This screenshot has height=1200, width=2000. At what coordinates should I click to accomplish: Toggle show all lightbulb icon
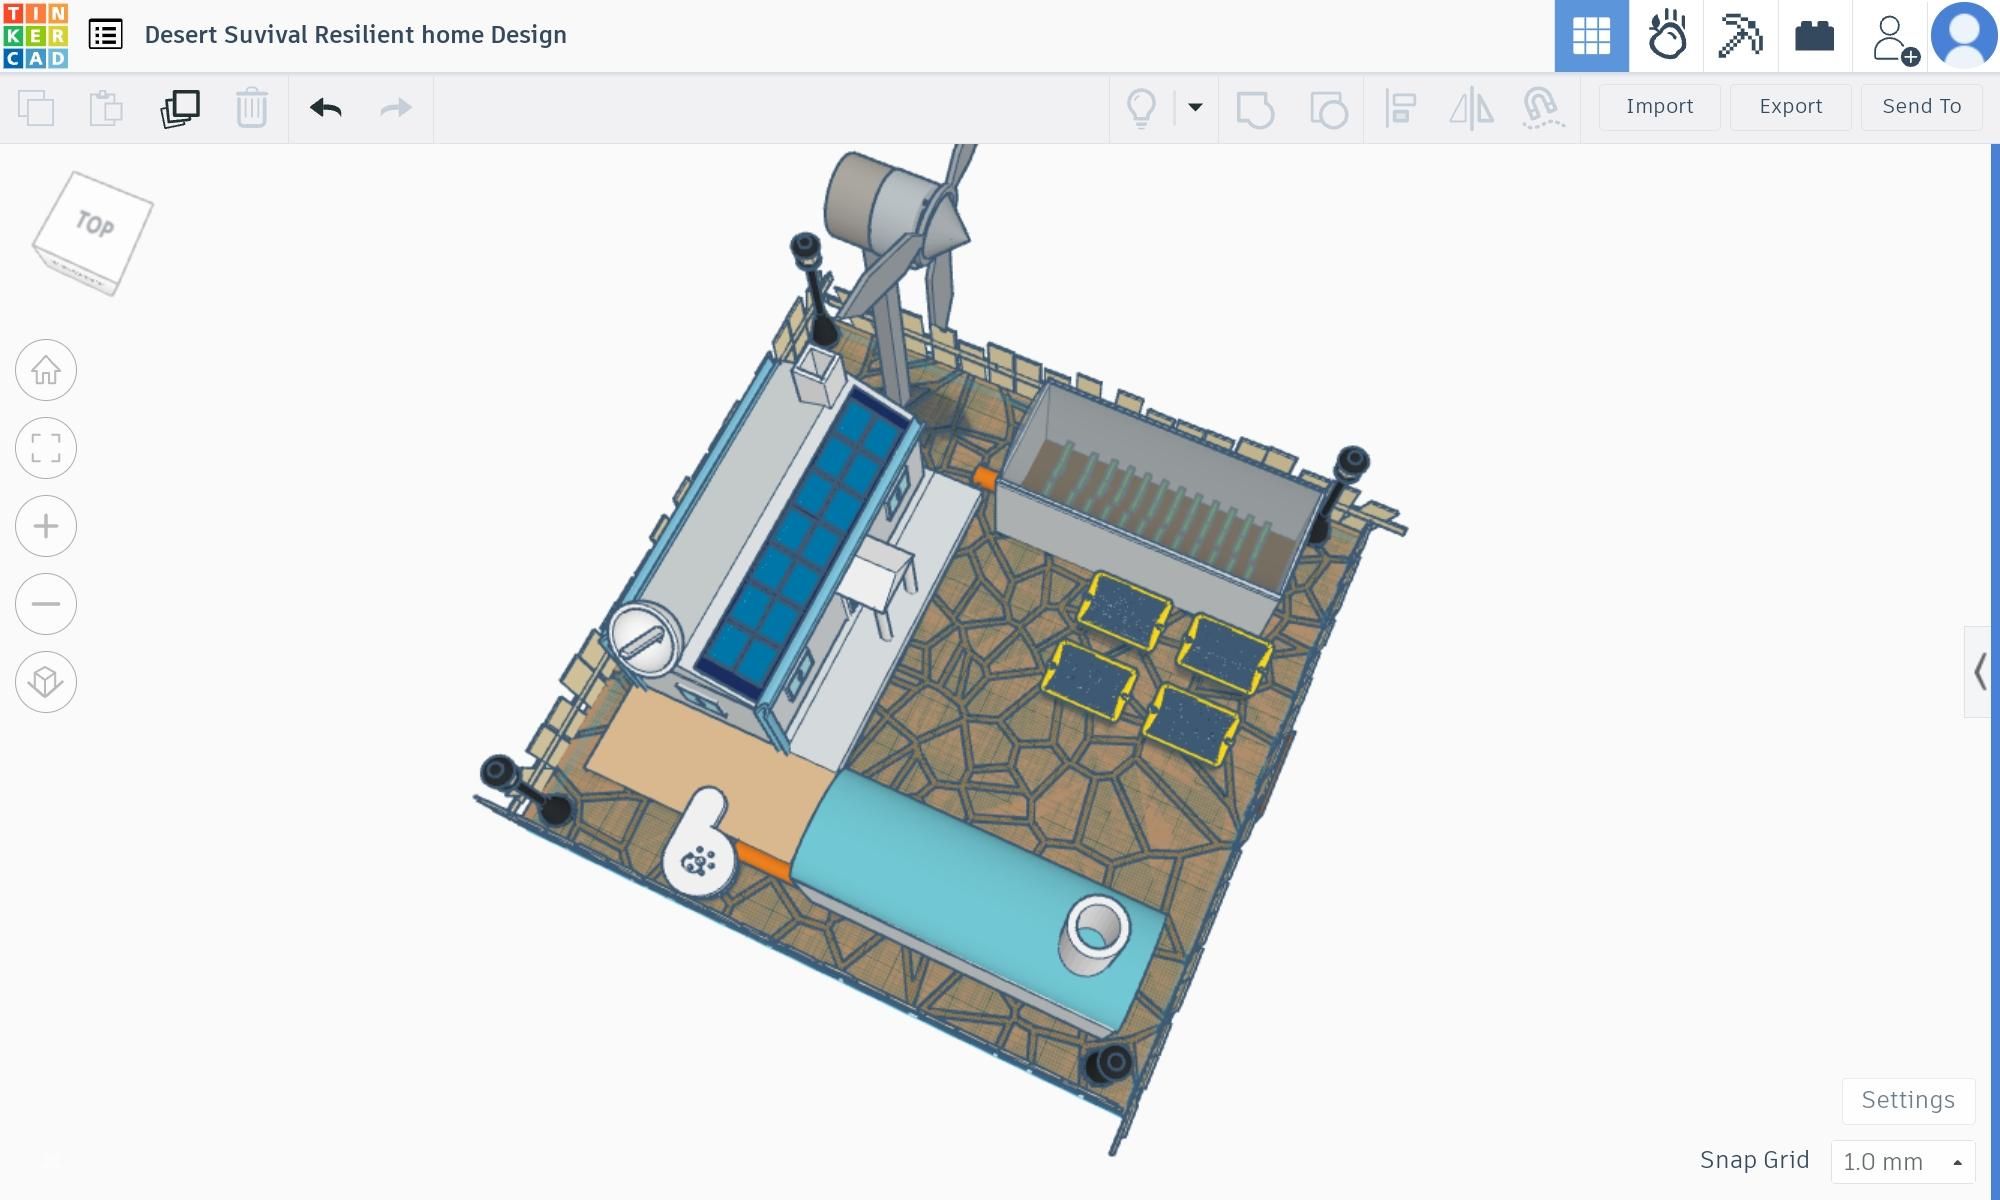point(1141,107)
